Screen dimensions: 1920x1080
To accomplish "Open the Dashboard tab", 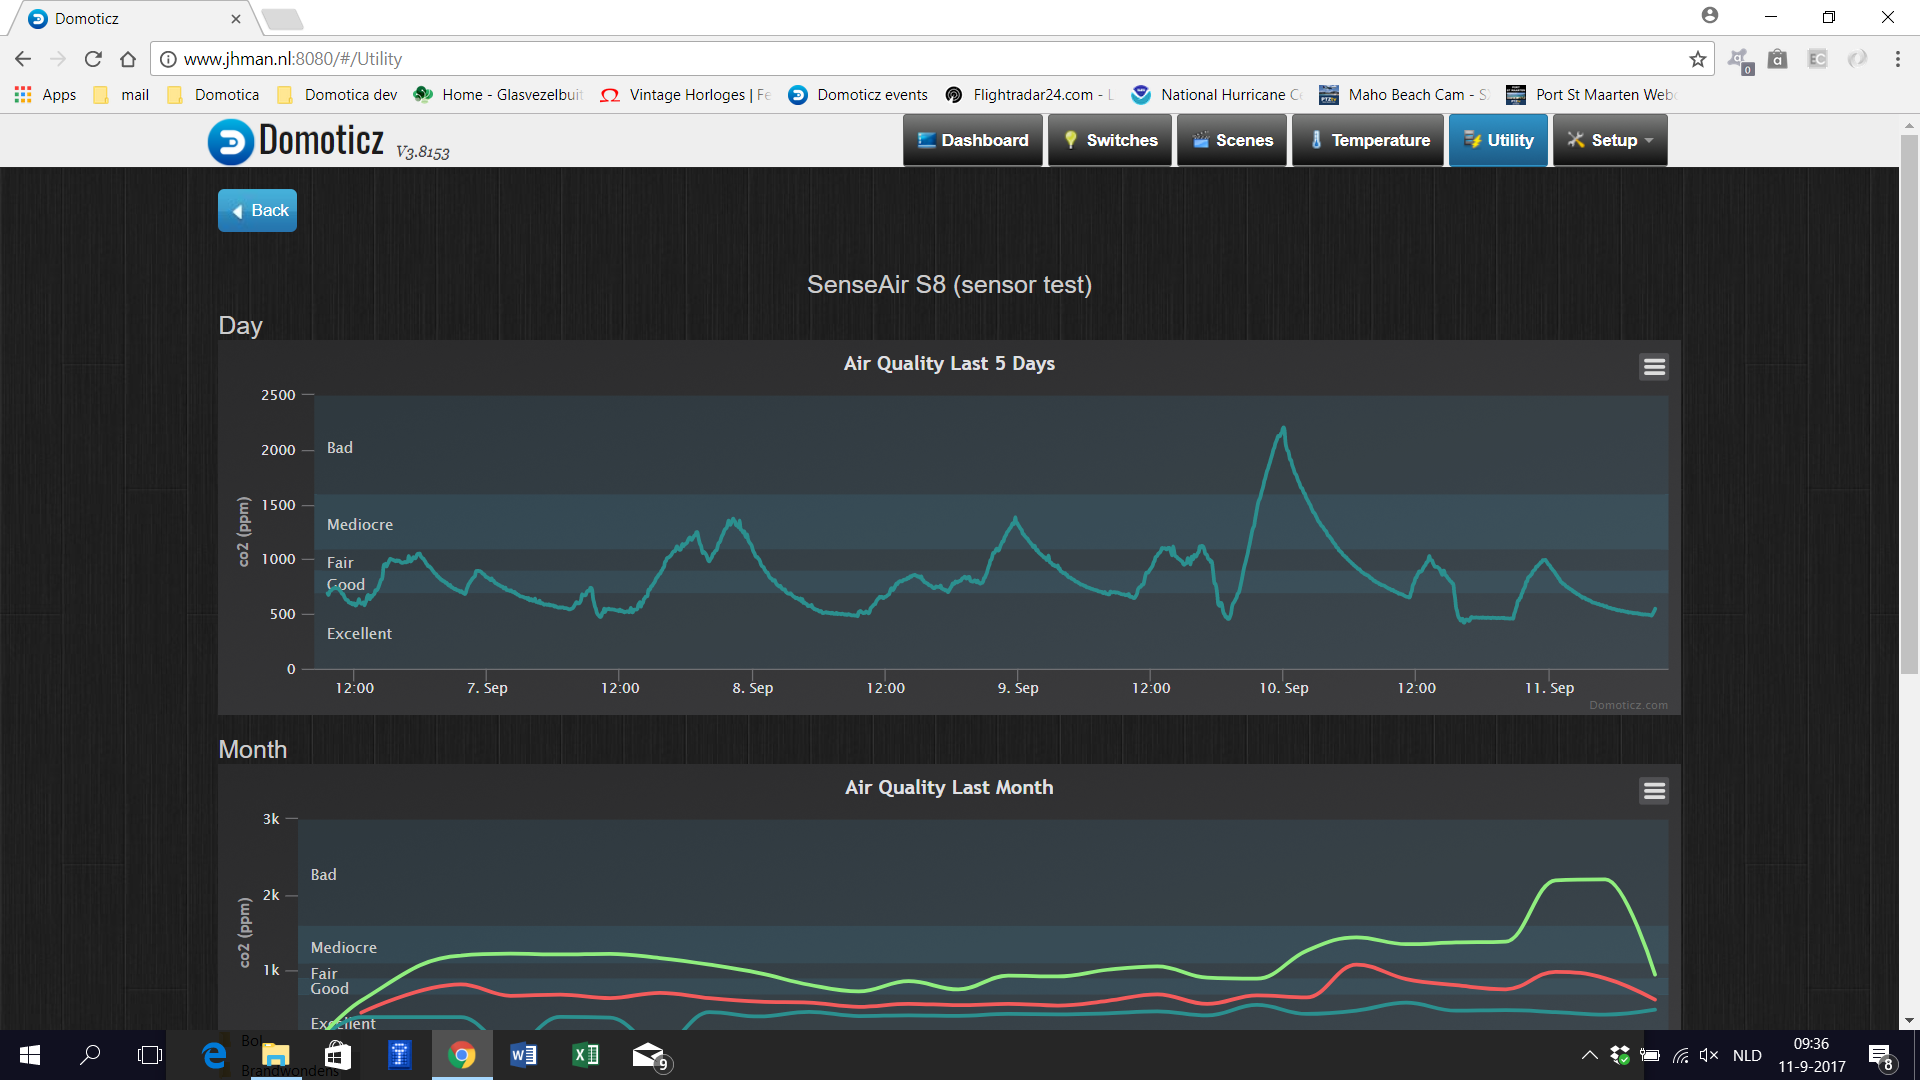I will (973, 140).
